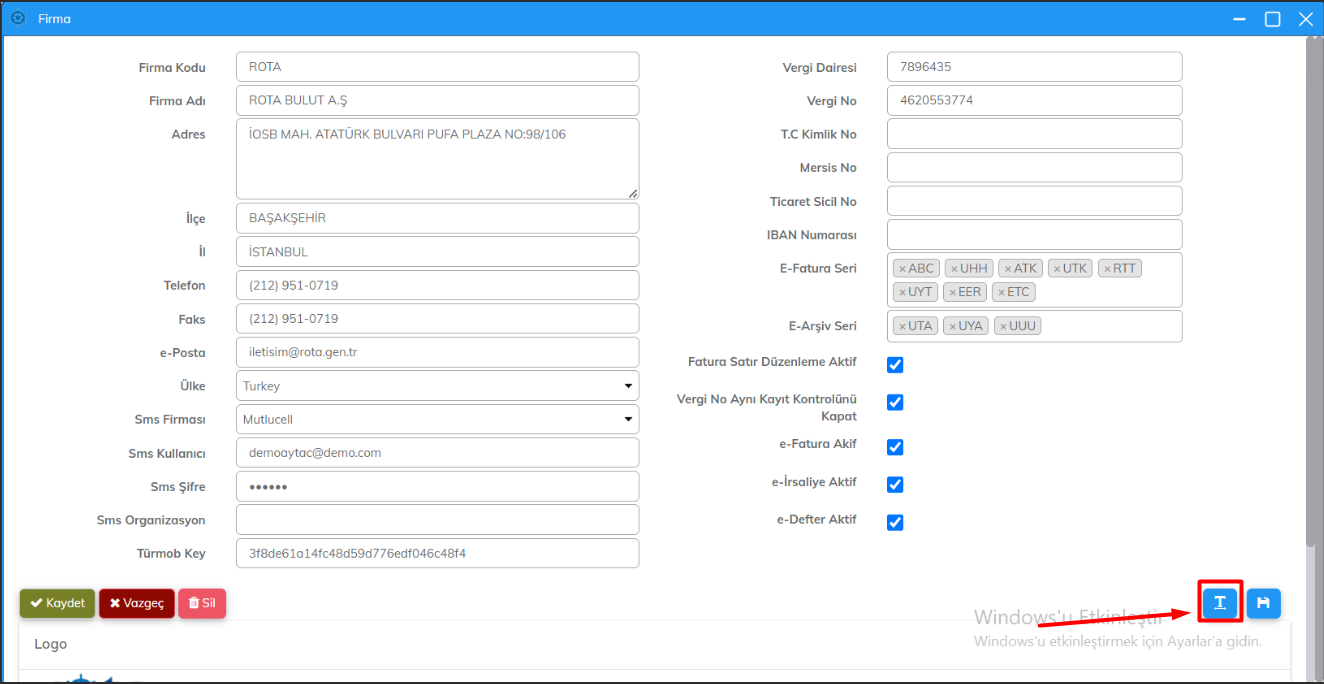Click the highlighted underlined-T icon button
1324x684 pixels.
pos(1219,602)
